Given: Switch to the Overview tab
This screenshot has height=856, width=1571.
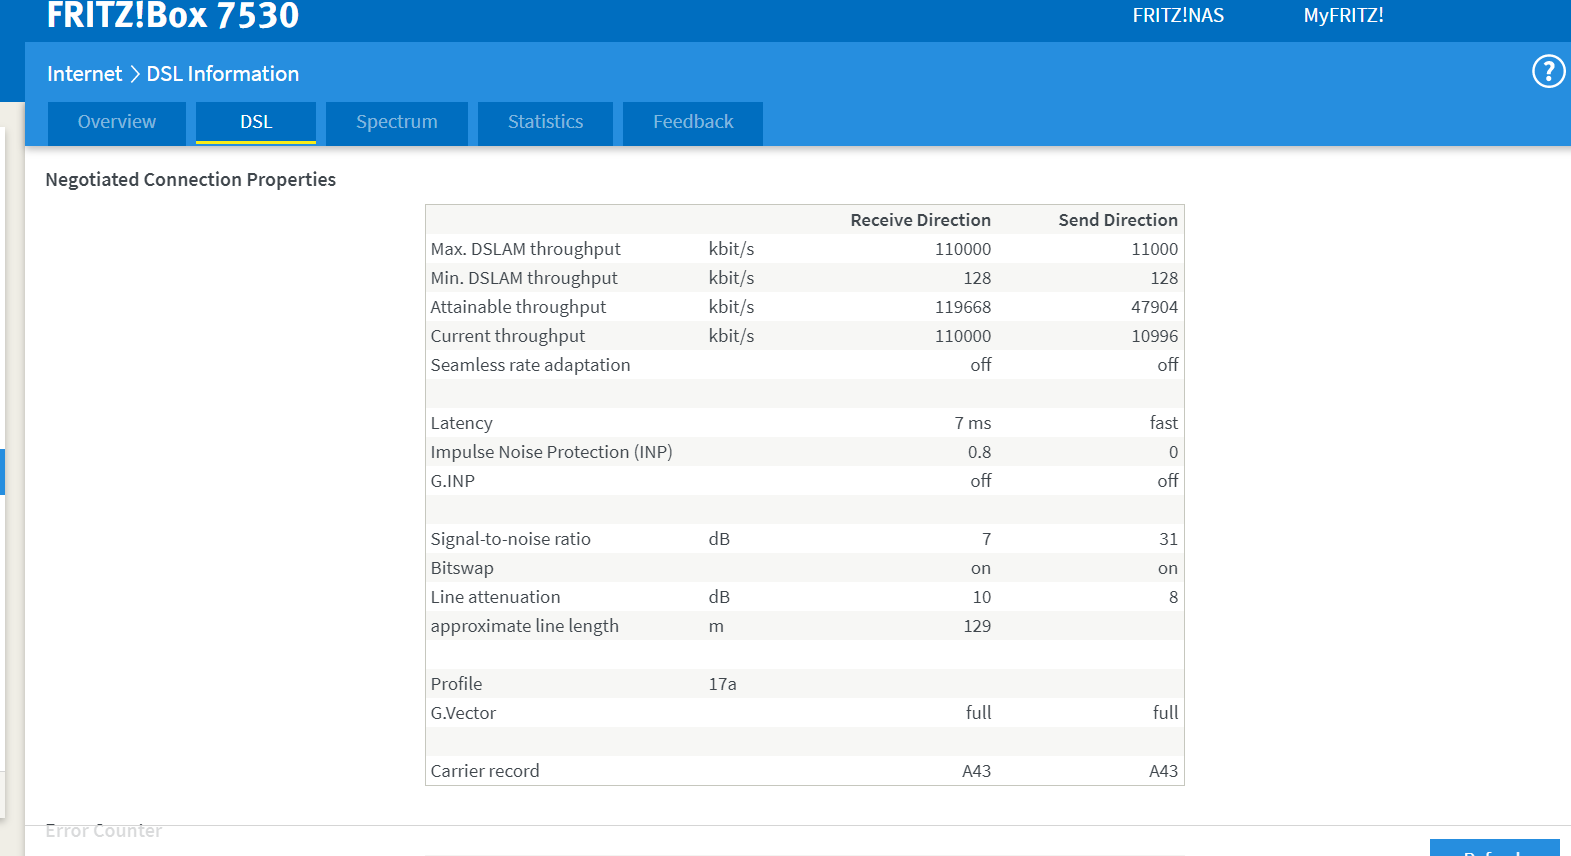Looking at the screenshot, I should (117, 122).
